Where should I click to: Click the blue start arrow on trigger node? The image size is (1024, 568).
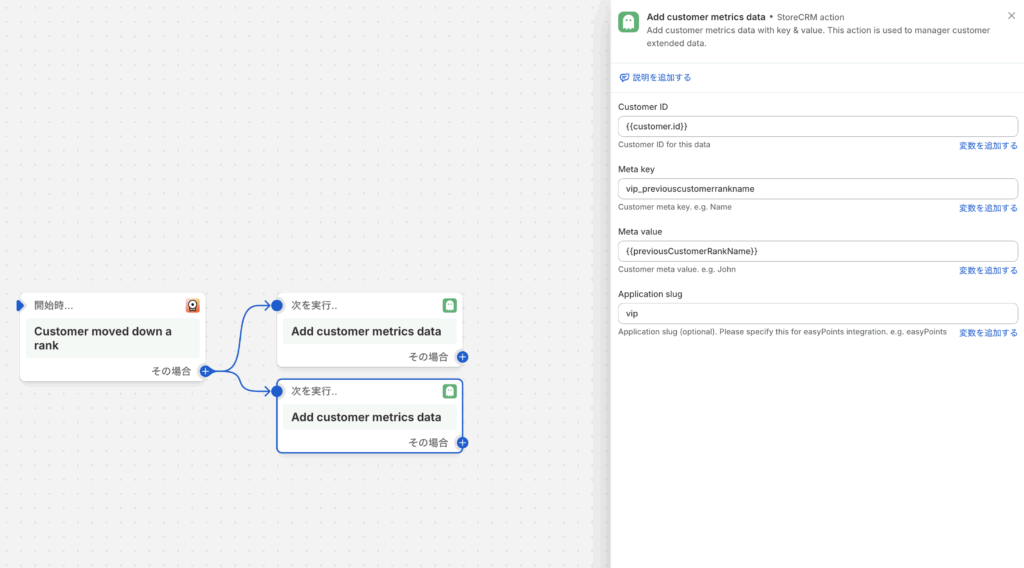[x=20, y=306]
